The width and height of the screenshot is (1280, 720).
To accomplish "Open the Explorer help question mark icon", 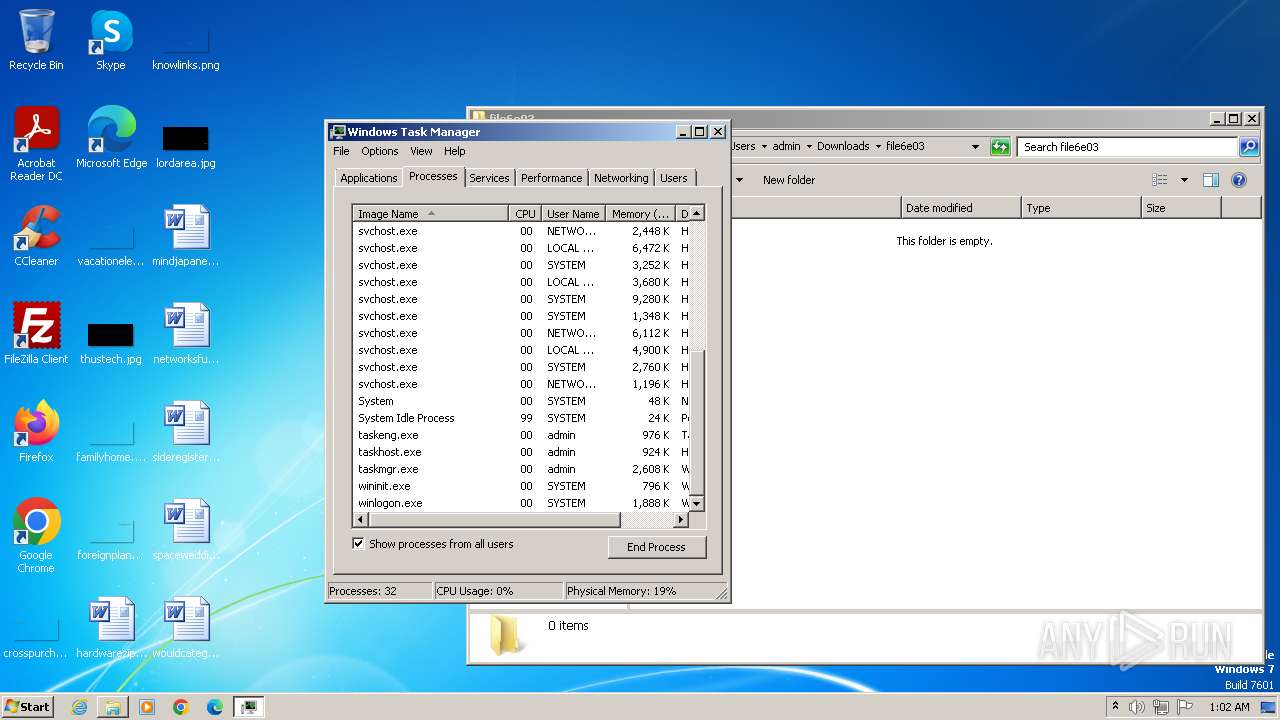I will [1239, 180].
